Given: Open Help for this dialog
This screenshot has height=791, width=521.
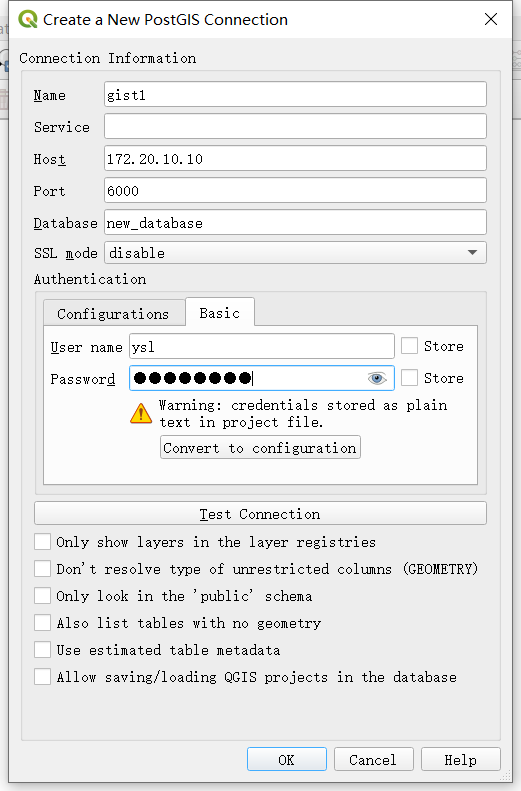Looking at the screenshot, I should (x=460, y=760).
